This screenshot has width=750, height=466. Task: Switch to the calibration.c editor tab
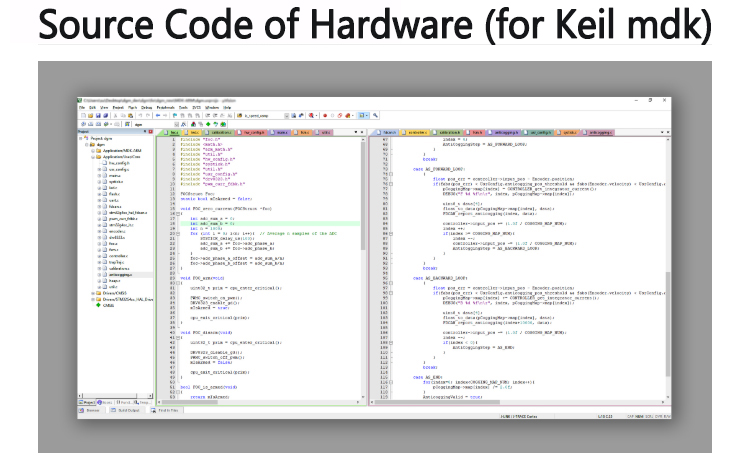tap(220, 132)
